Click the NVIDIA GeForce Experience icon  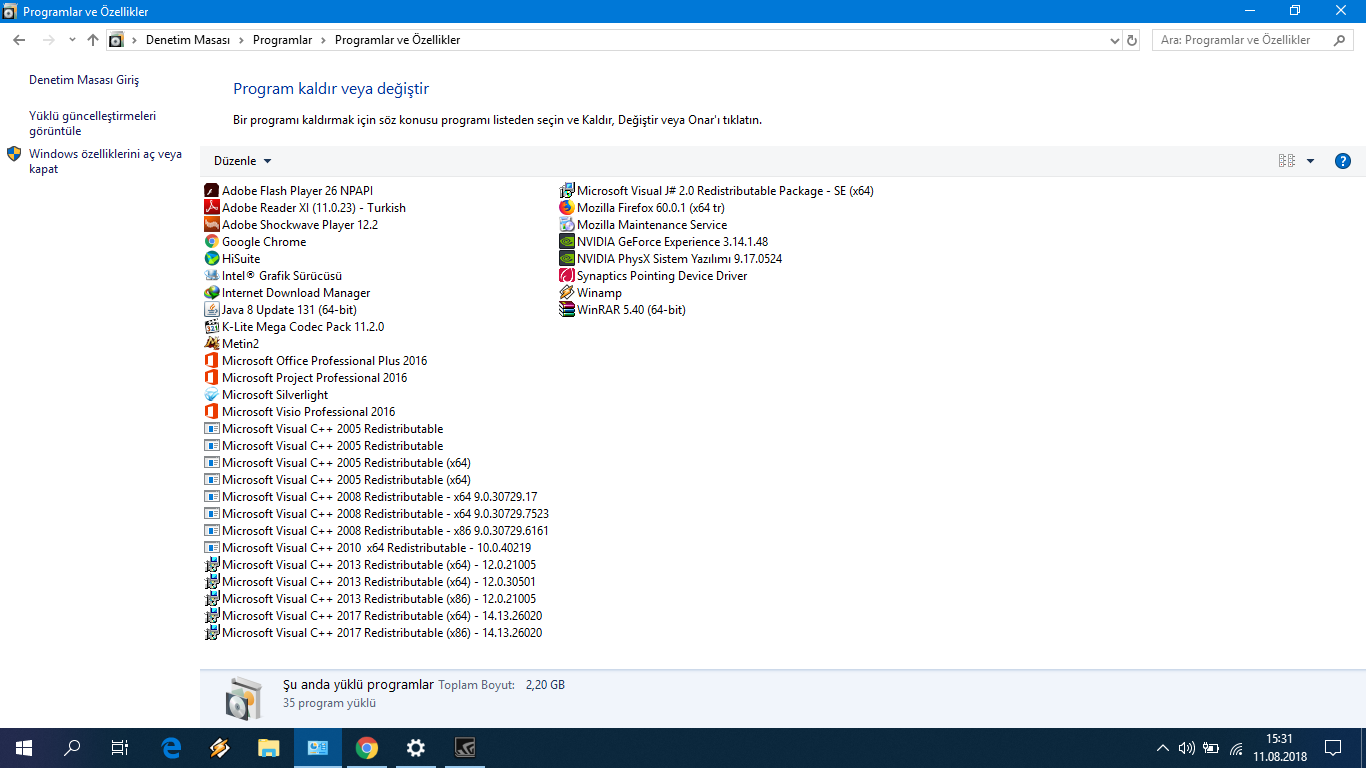[567, 242]
